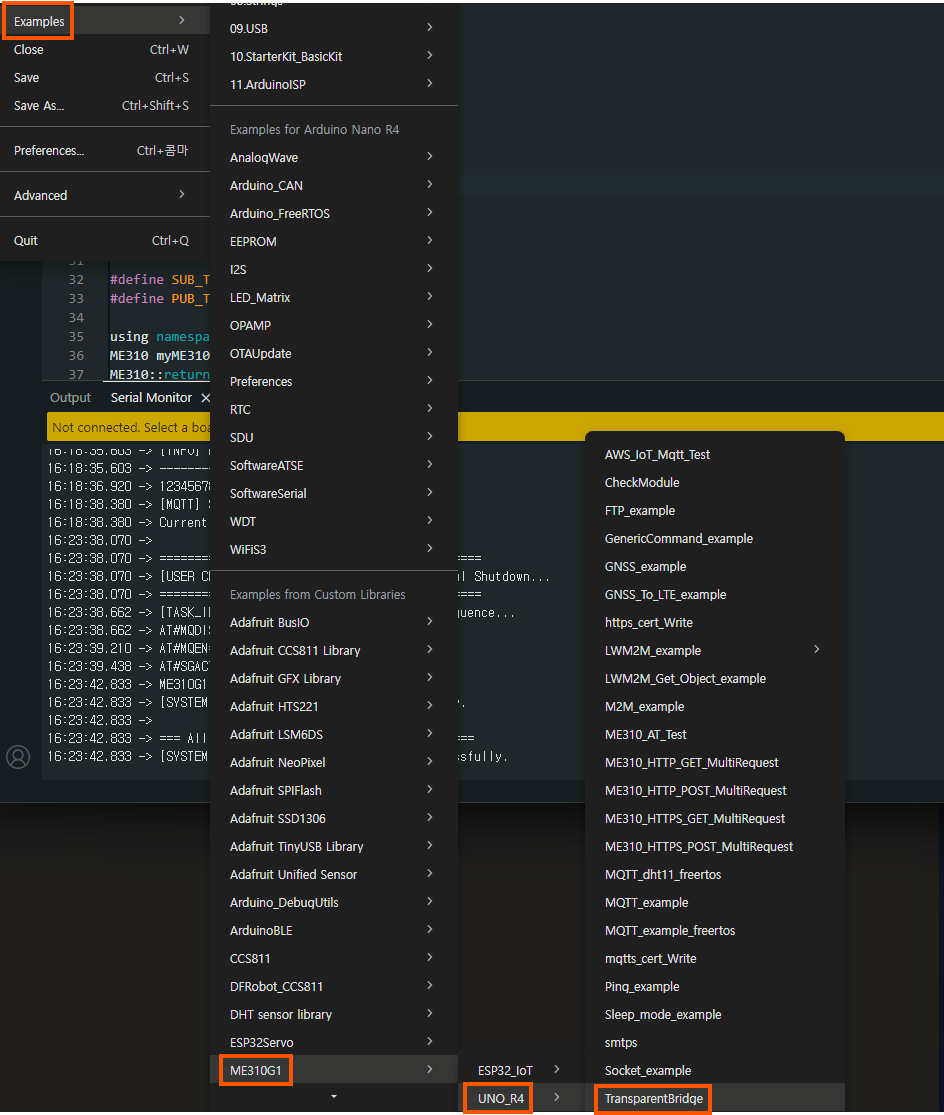The image size is (944, 1115).
Task: Open DHT sensor library examples
Action: [333, 1014]
